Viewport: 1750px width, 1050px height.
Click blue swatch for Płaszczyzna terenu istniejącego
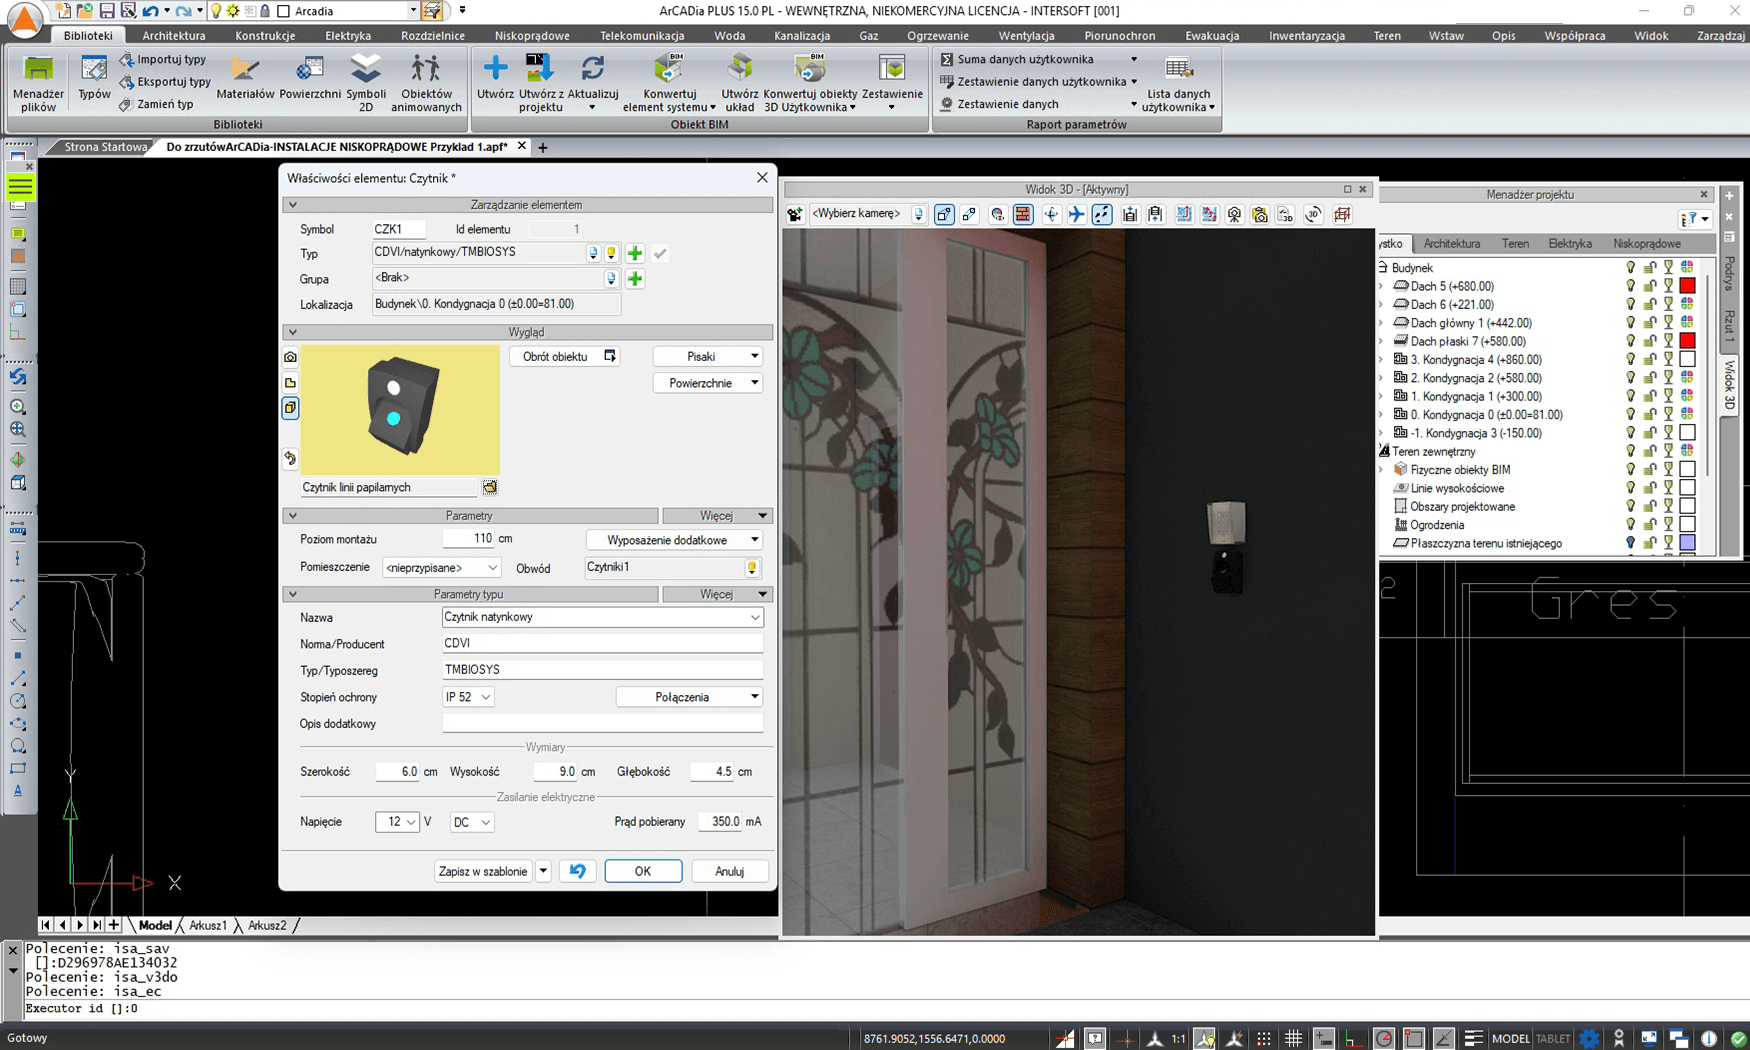pos(1687,544)
